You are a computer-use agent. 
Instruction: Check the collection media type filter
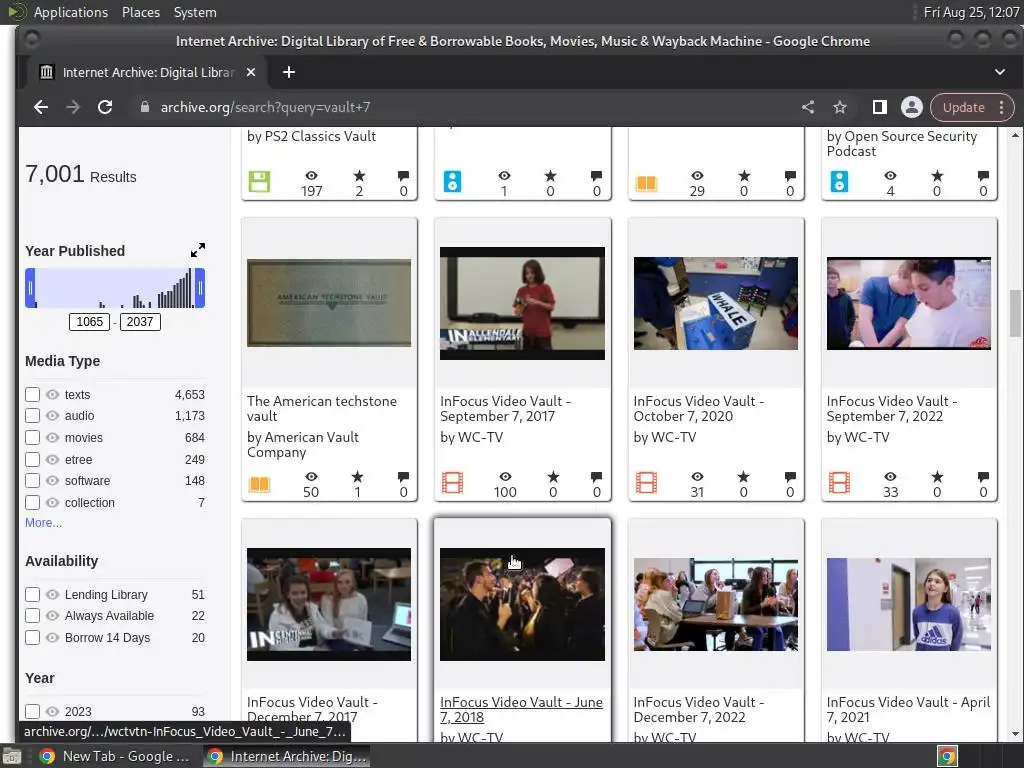[33, 503]
